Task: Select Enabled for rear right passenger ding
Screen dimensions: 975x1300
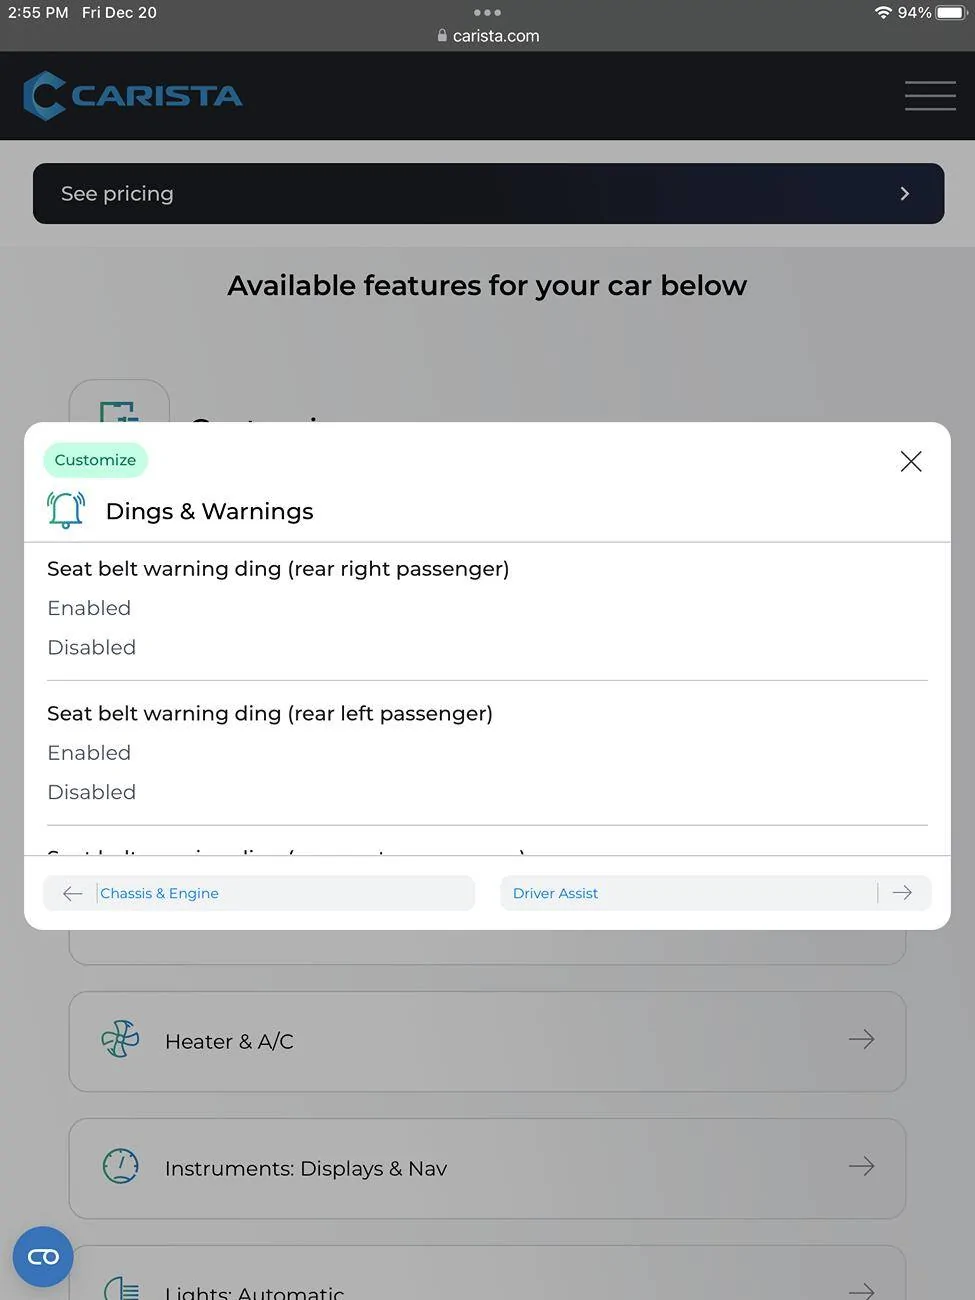Action: click(x=89, y=608)
